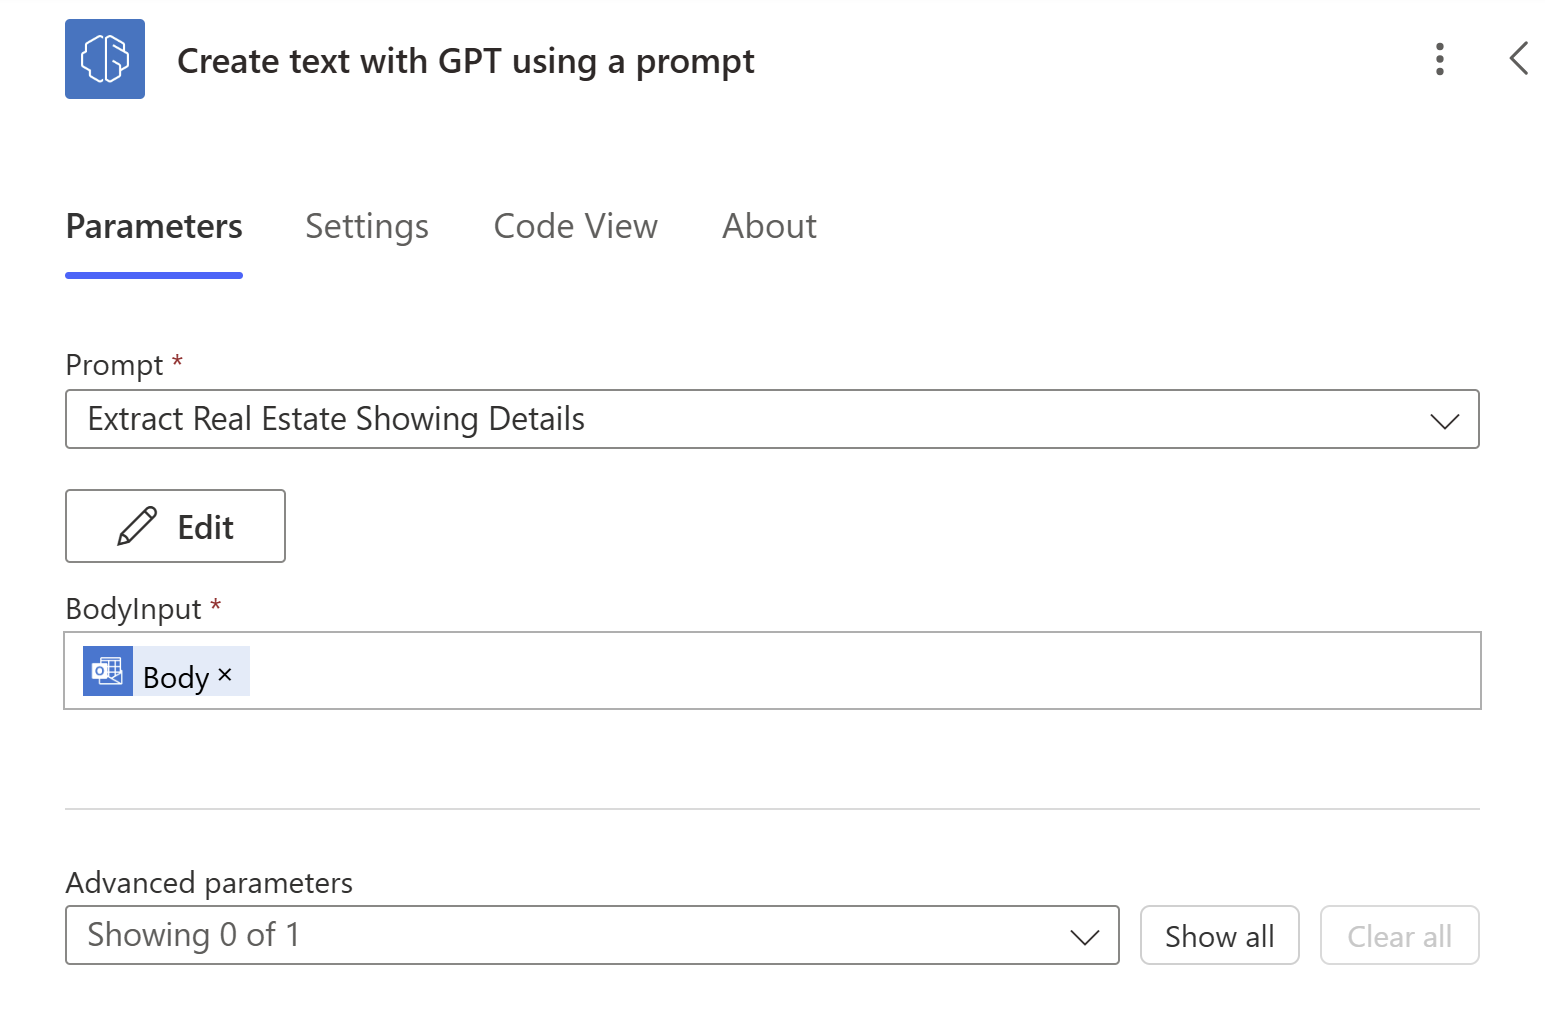Collapse the action panel with the chevron
This screenshot has height=1022, width=1545.
1518,59
